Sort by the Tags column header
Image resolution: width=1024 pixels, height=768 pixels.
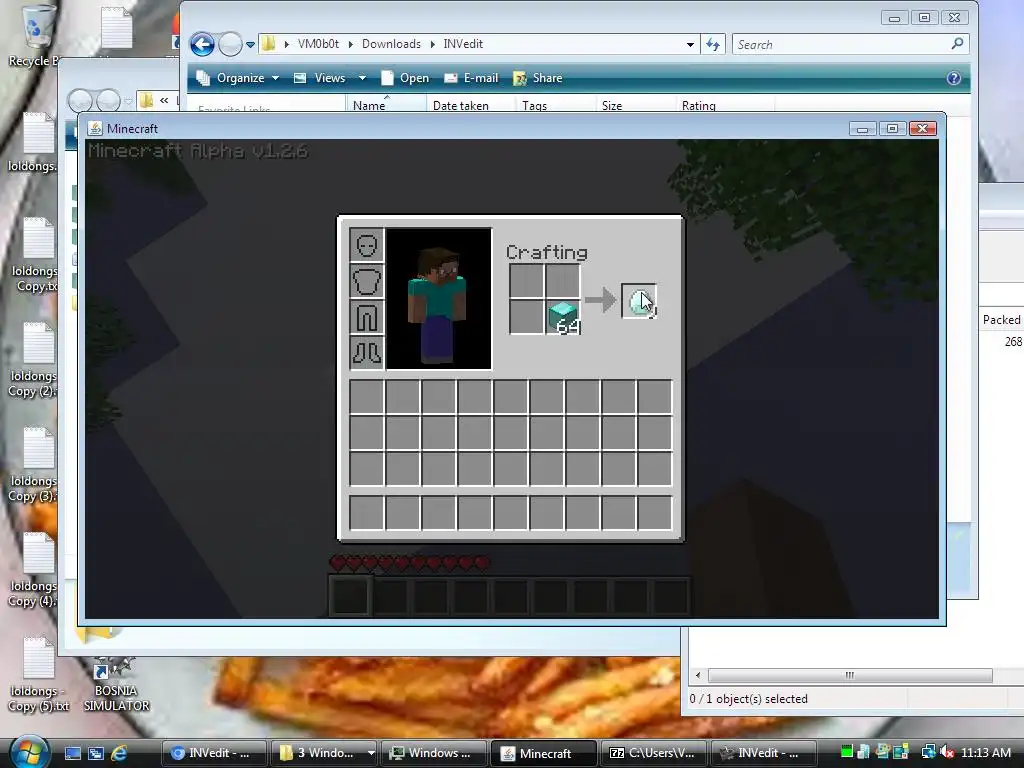click(x=555, y=105)
